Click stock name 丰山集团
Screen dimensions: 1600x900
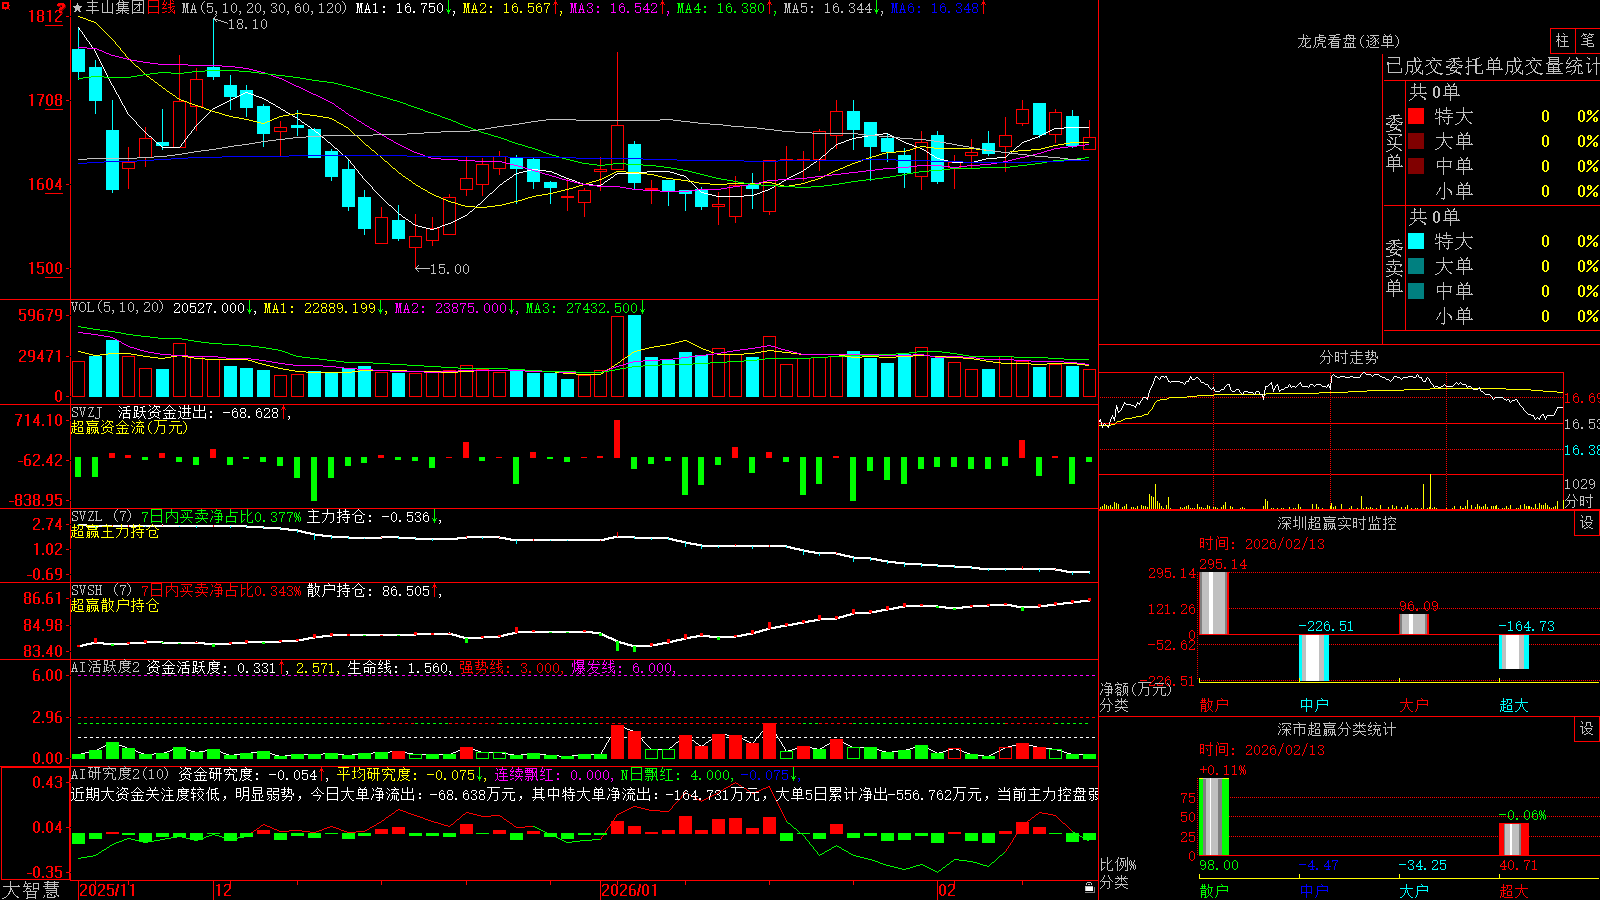click(x=115, y=8)
